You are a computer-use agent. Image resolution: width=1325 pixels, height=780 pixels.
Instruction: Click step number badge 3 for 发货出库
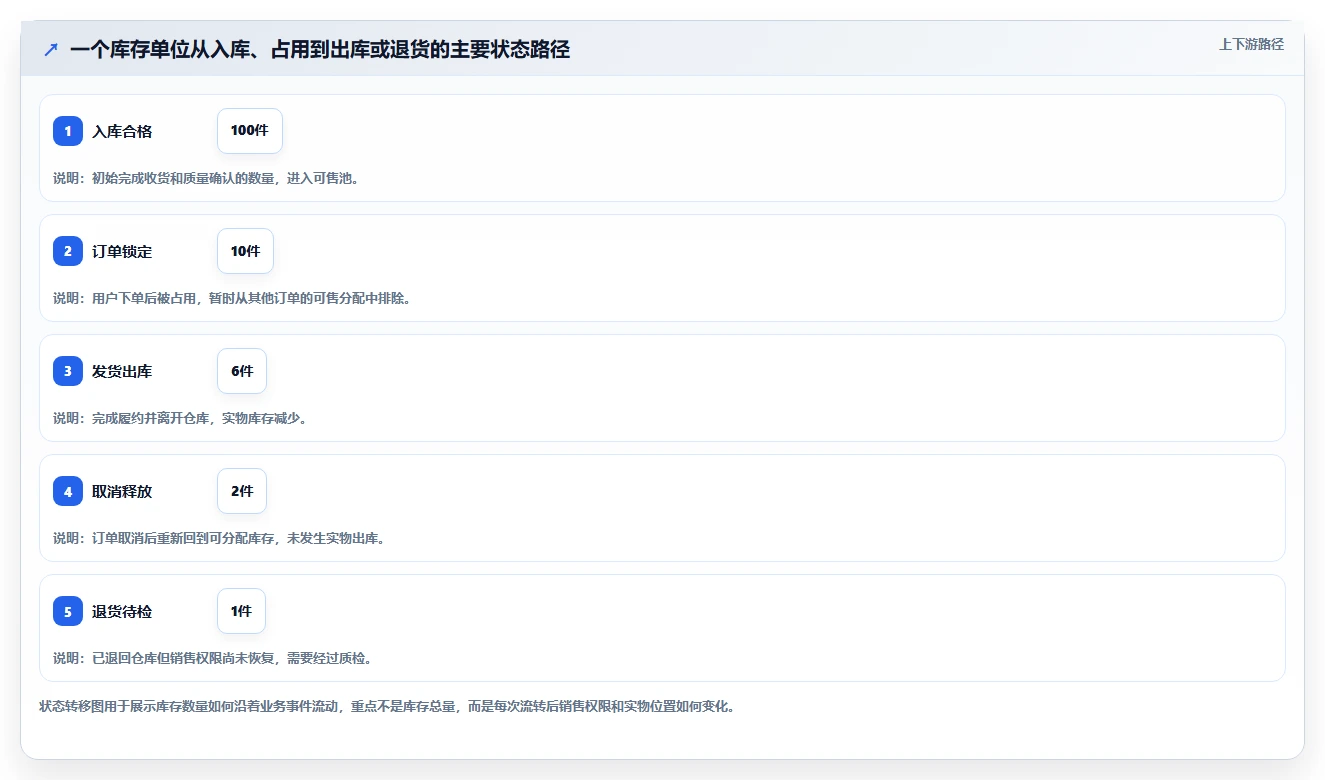point(68,371)
